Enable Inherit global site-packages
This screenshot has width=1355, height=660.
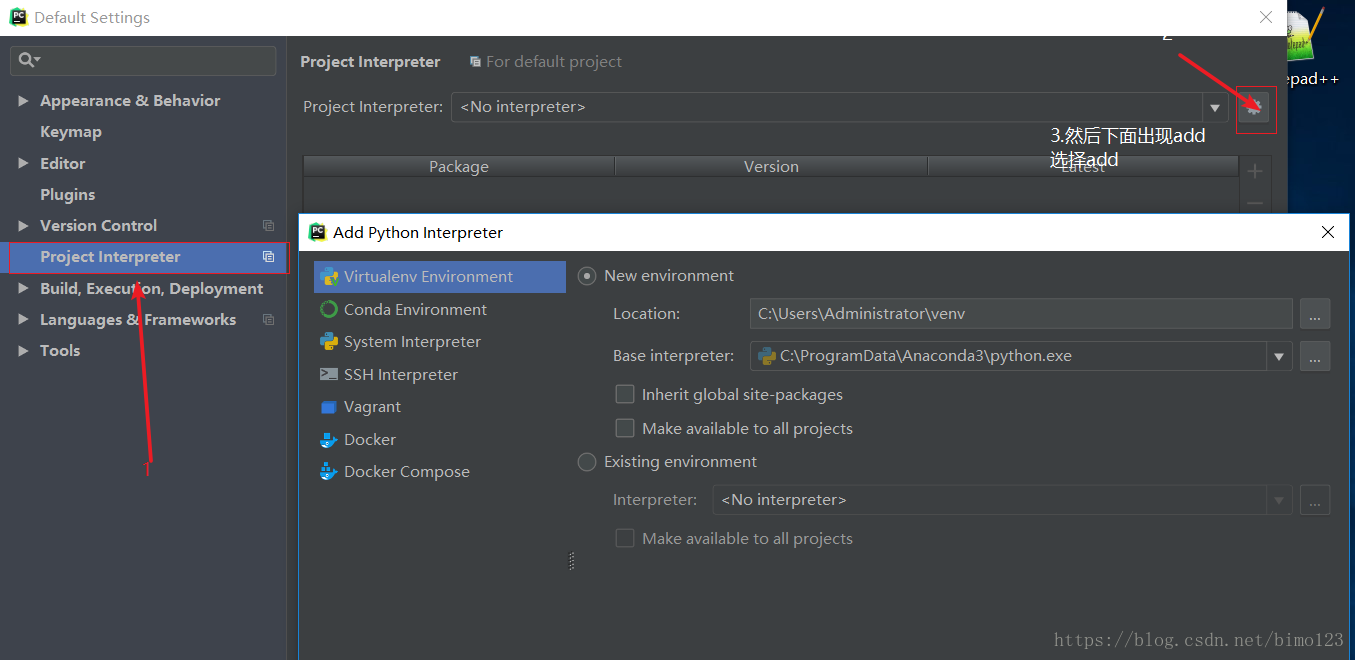(x=625, y=395)
